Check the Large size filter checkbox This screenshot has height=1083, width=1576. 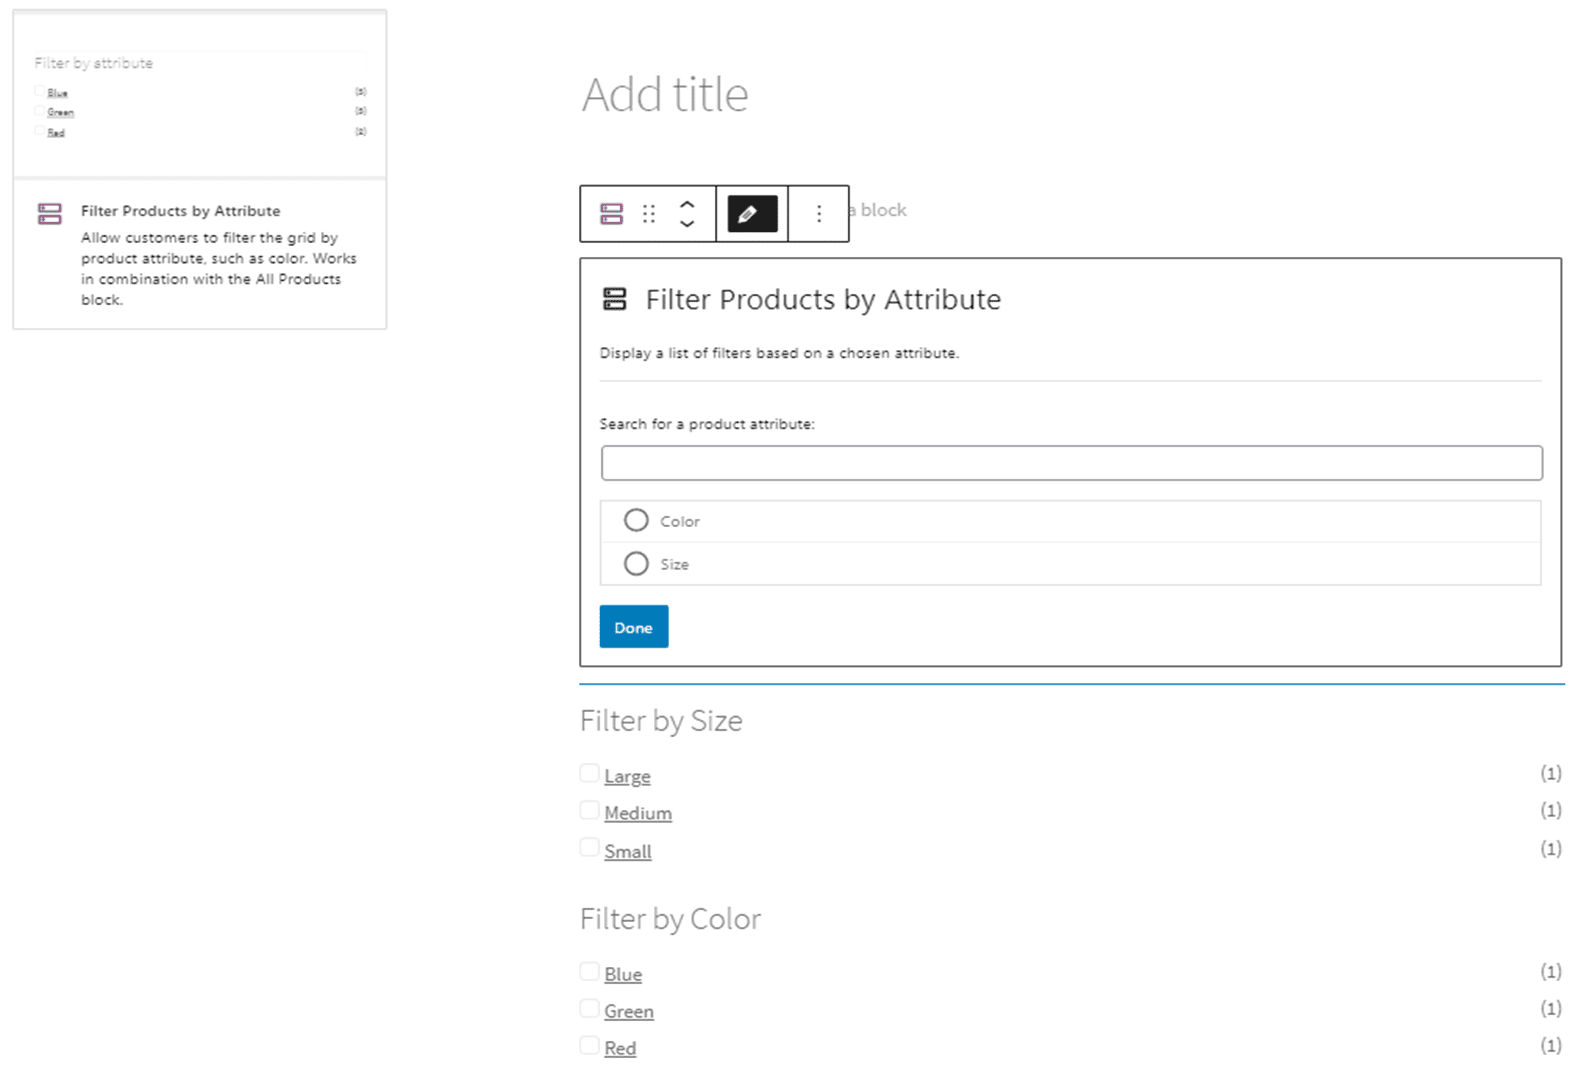pos(590,773)
